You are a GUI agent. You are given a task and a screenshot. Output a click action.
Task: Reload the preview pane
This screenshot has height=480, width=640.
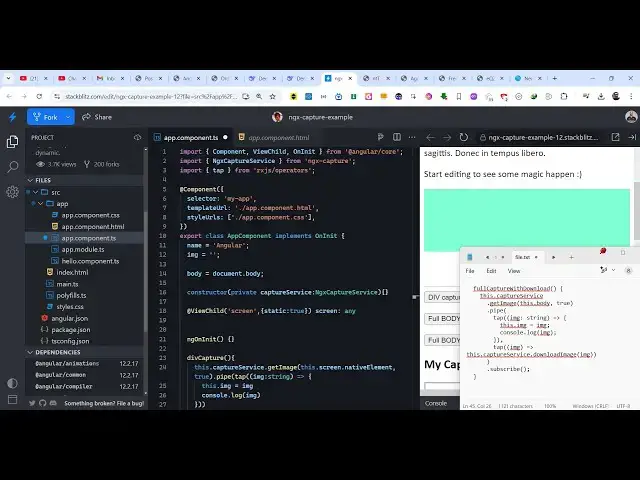[464, 138]
